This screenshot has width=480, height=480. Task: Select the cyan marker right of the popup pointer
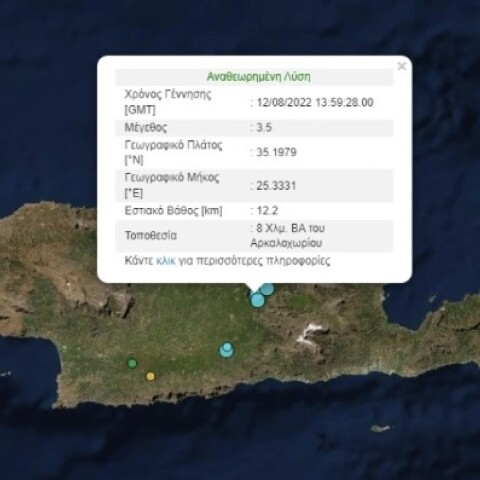coord(267,289)
